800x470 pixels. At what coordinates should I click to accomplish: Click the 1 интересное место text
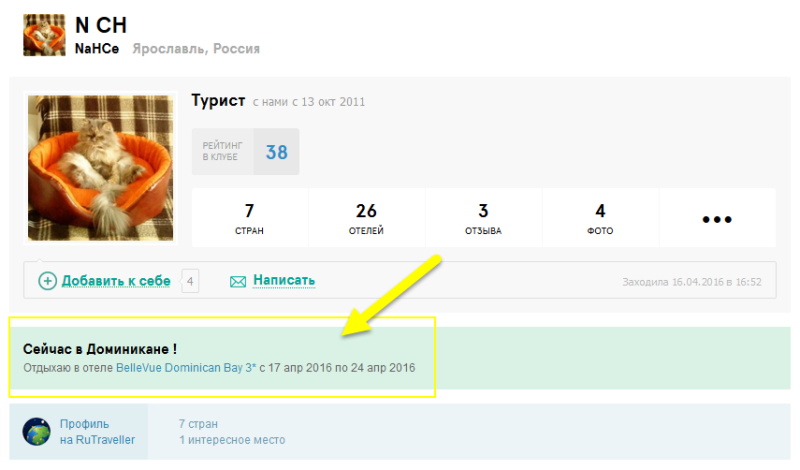(232, 440)
